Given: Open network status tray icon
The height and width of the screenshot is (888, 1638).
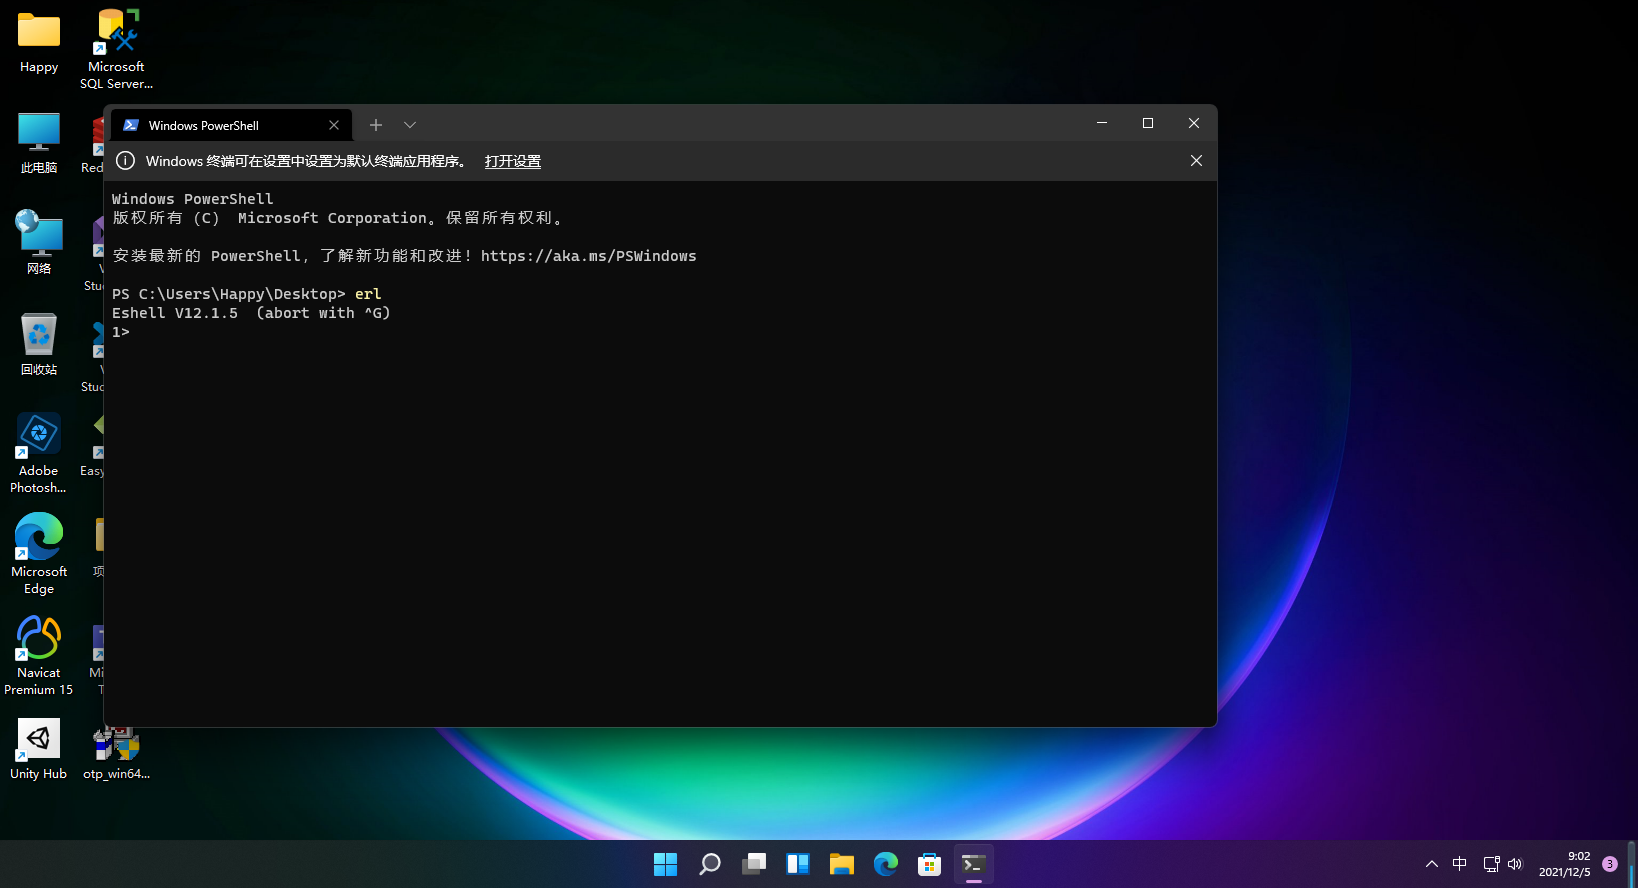Looking at the screenshot, I should point(1491,864).
